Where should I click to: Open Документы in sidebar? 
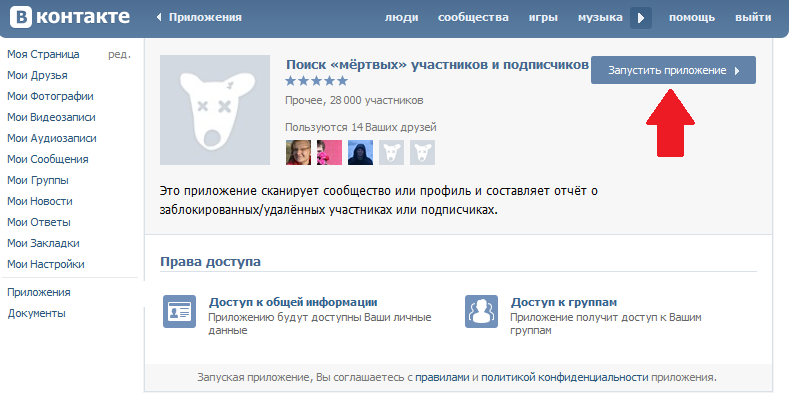(x=37, y=313)
